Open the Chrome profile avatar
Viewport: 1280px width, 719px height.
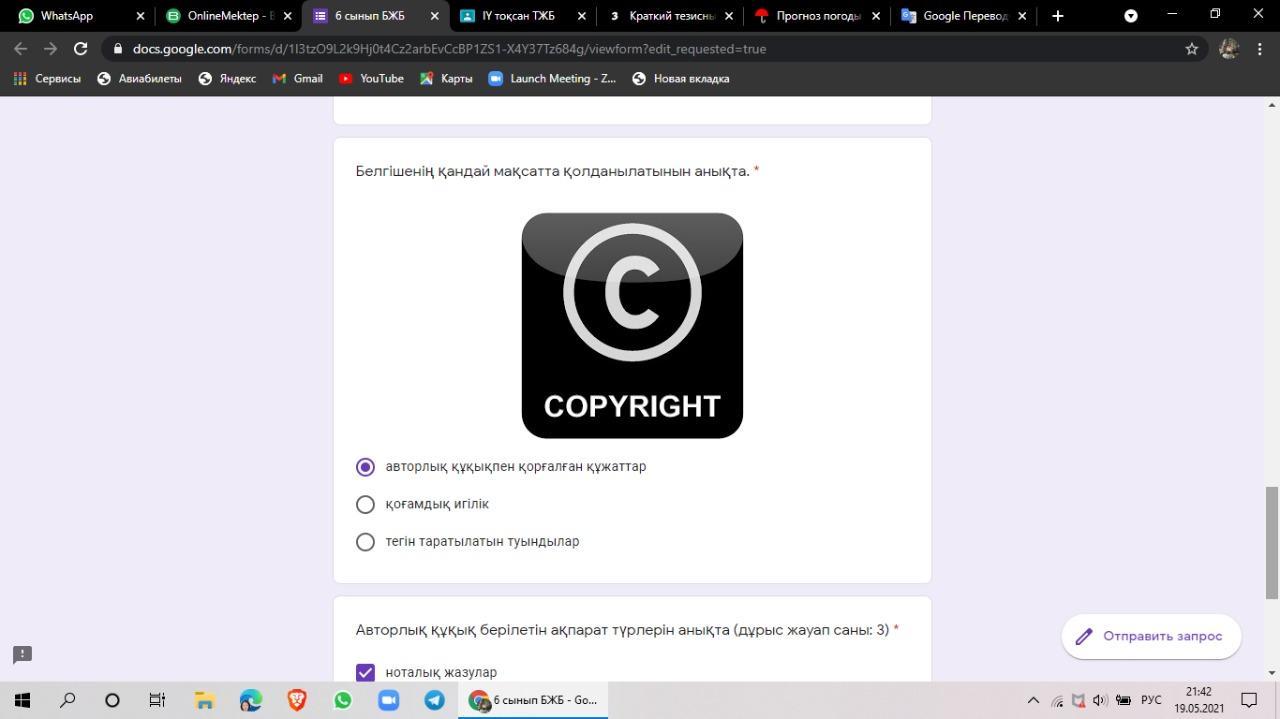(x=1229, y=49)
